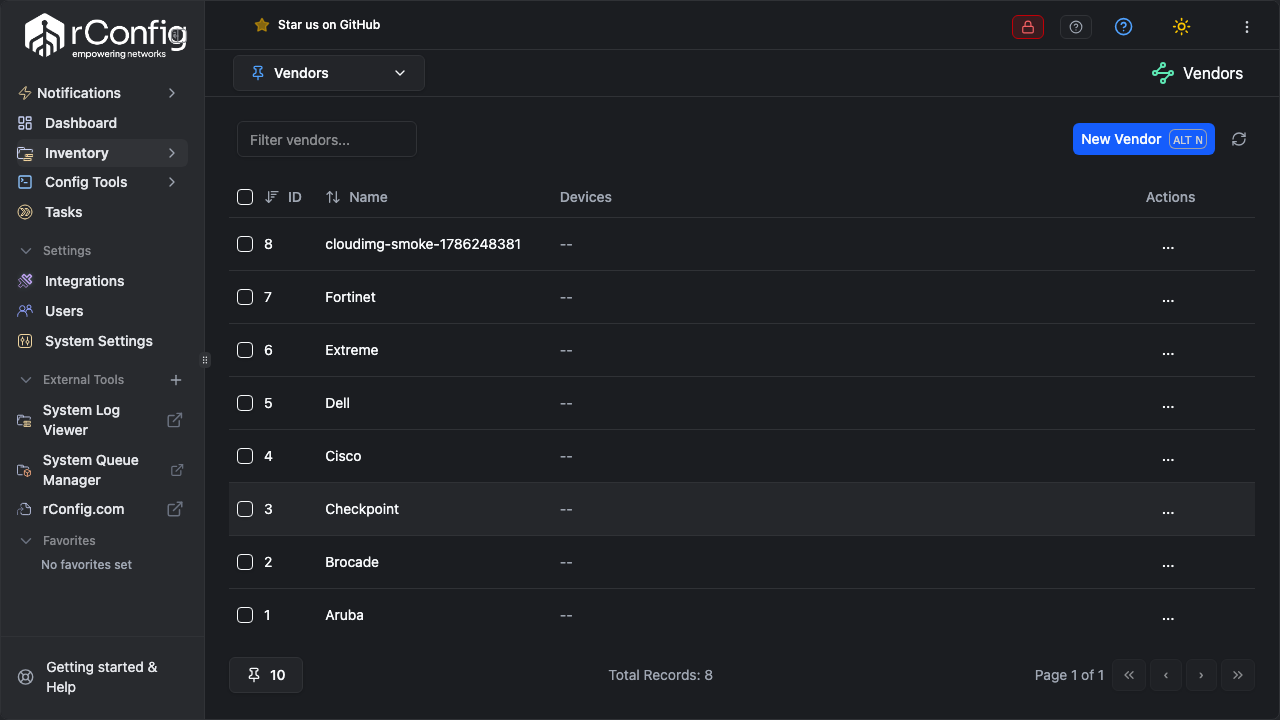Open actions menu for Extreme row
This screenshot has width=1280, height=720.
click(1168, 351)
